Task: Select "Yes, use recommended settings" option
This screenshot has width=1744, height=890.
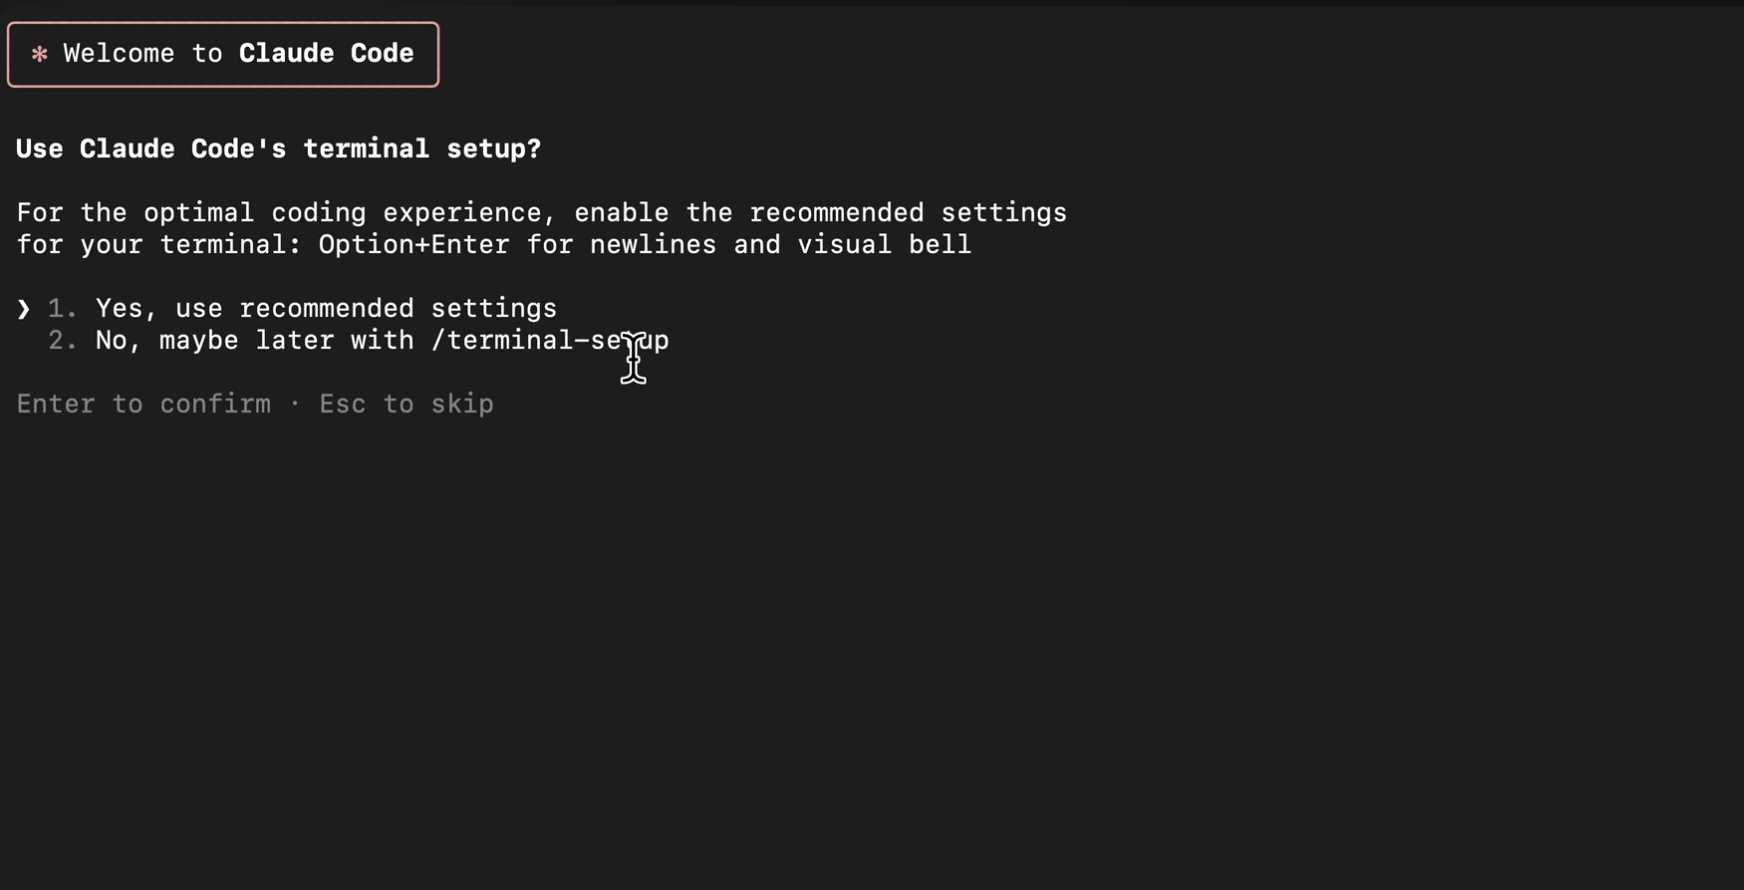Action: point(326,309)
